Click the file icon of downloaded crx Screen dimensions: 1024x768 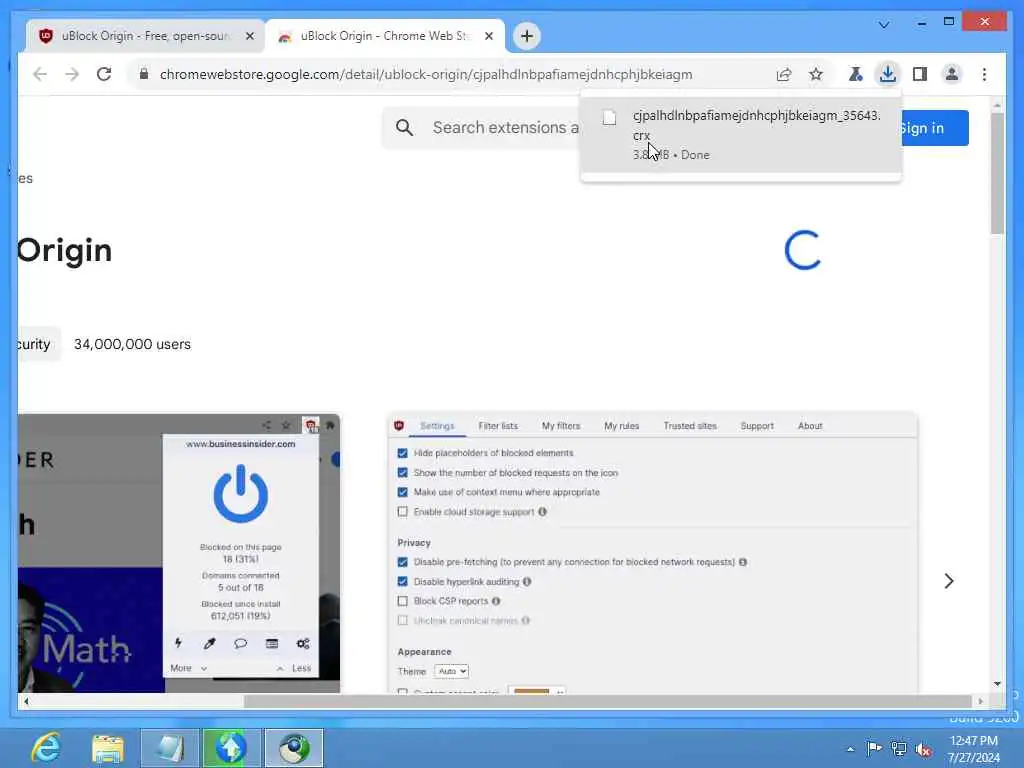click(x=609, y=118)
